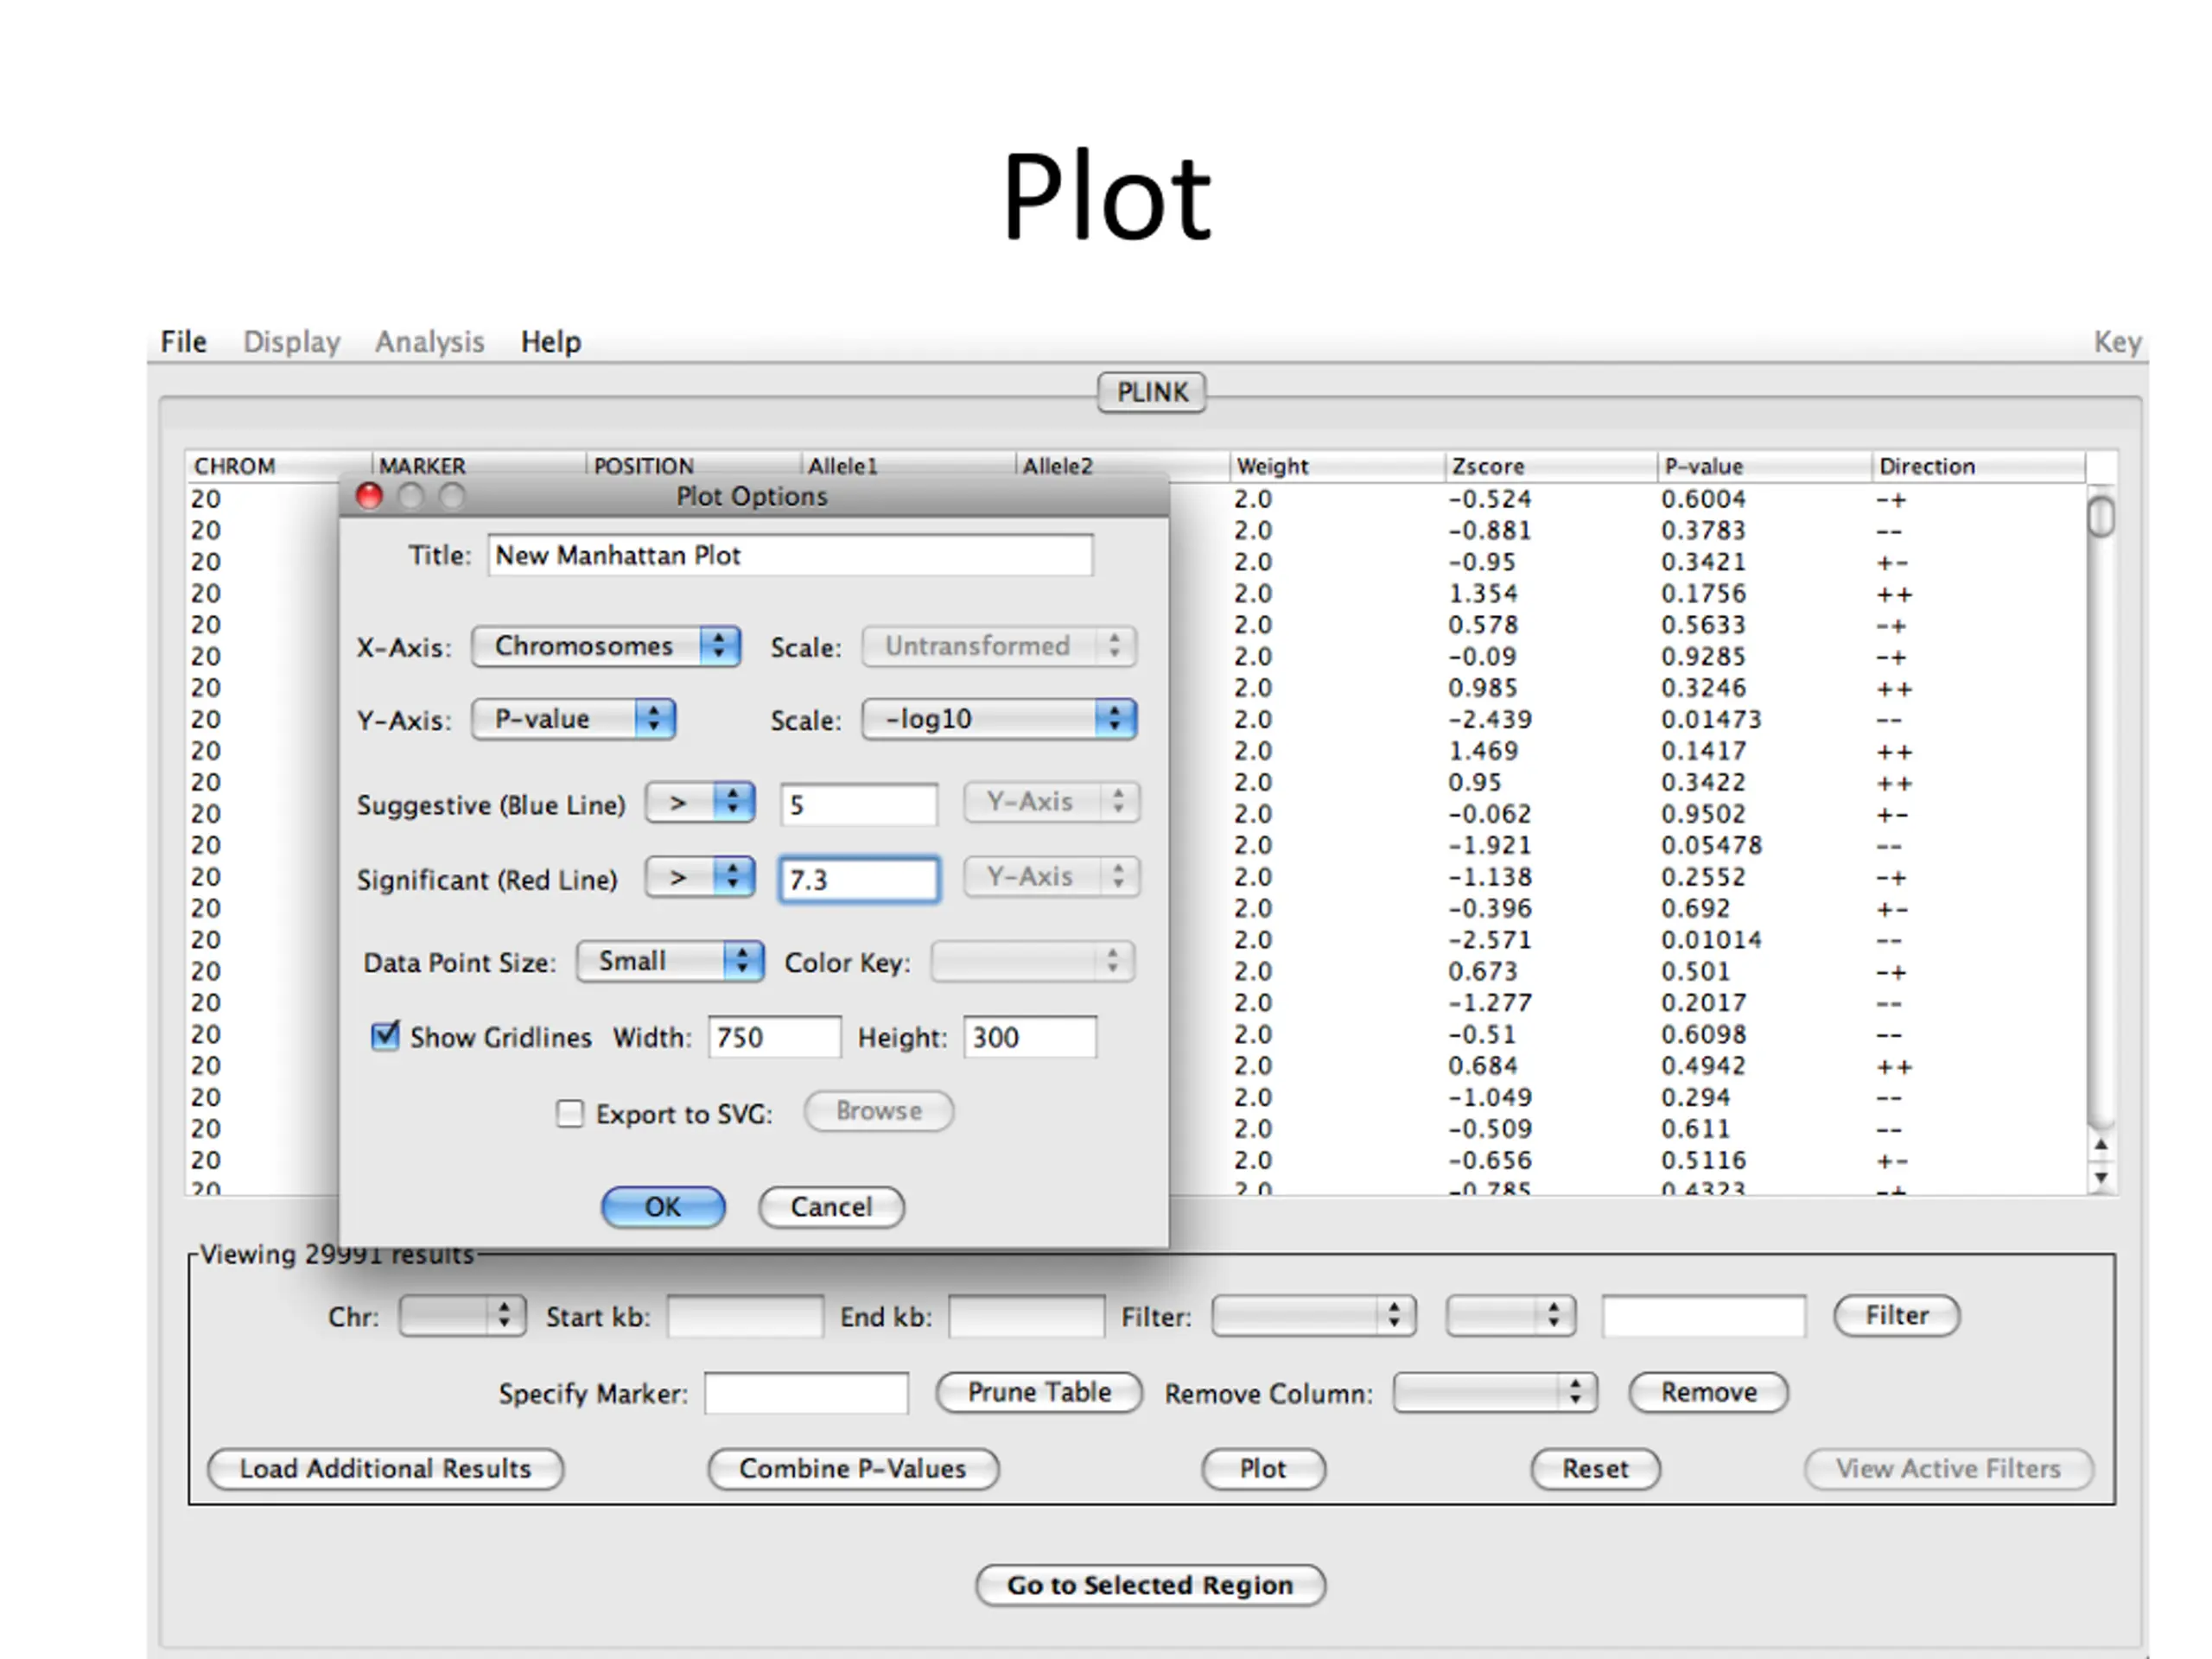This screenshot has height=1659, width=2212.
Task: Click the Weight column header
Action: [x=1336, y=466]
